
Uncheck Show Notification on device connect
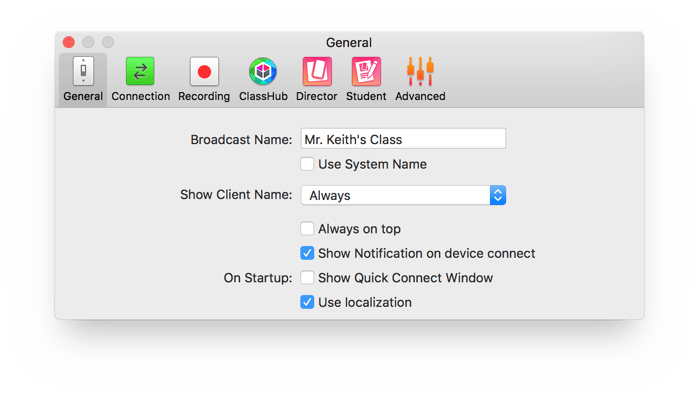pyautogui.click(x=307, y=253)
